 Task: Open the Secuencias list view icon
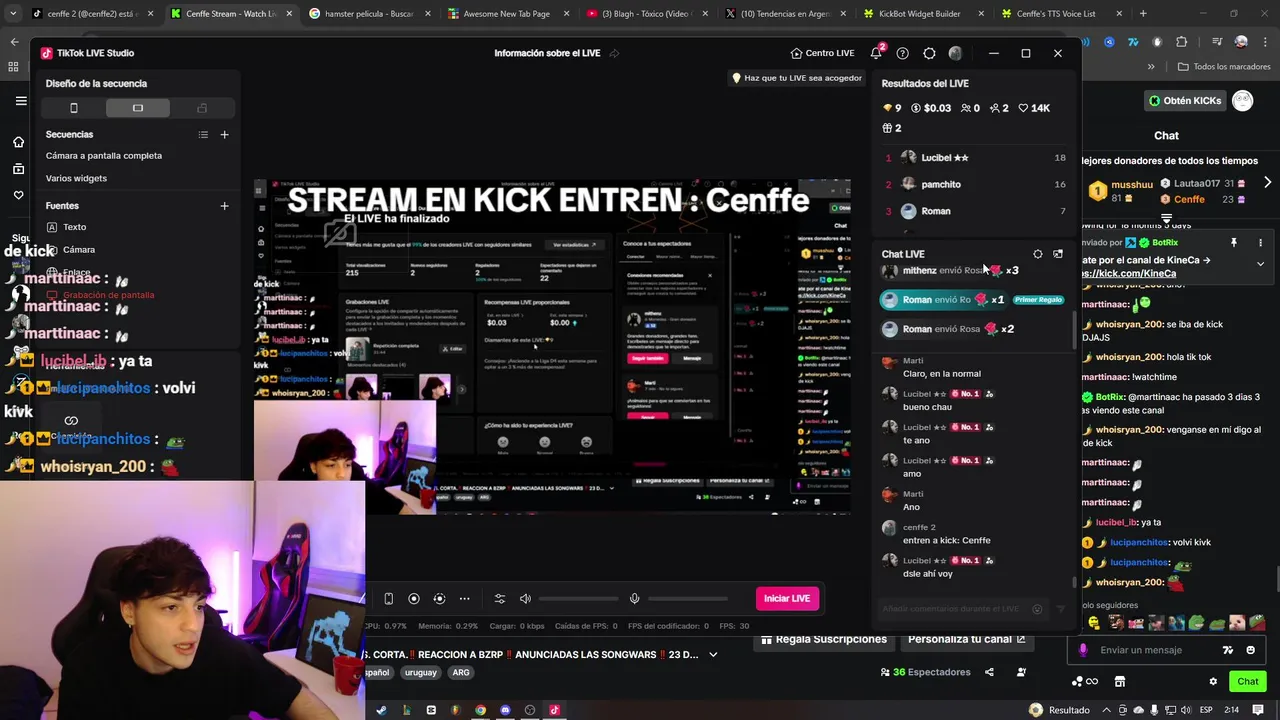203,135
